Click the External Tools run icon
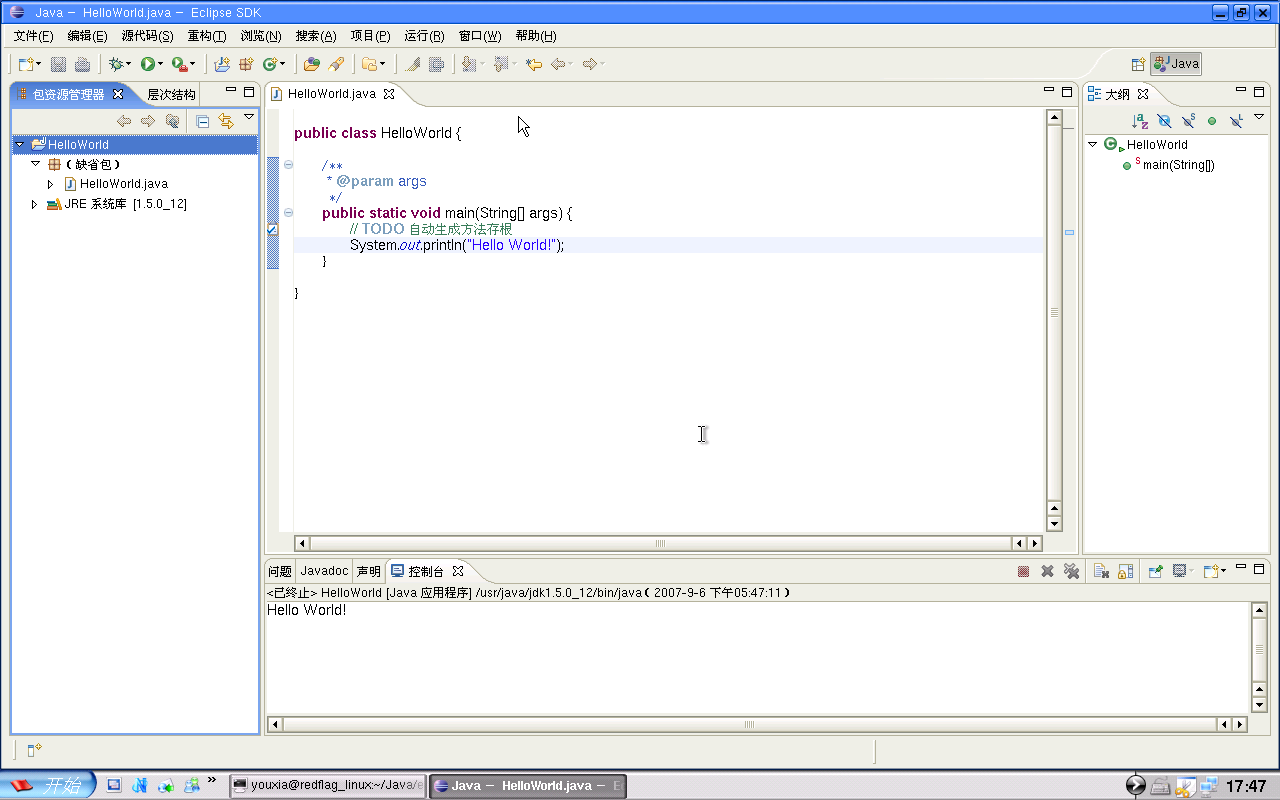Image resolution: width=1280 pixels, height=800 pixels. click(x=178, y=64)
